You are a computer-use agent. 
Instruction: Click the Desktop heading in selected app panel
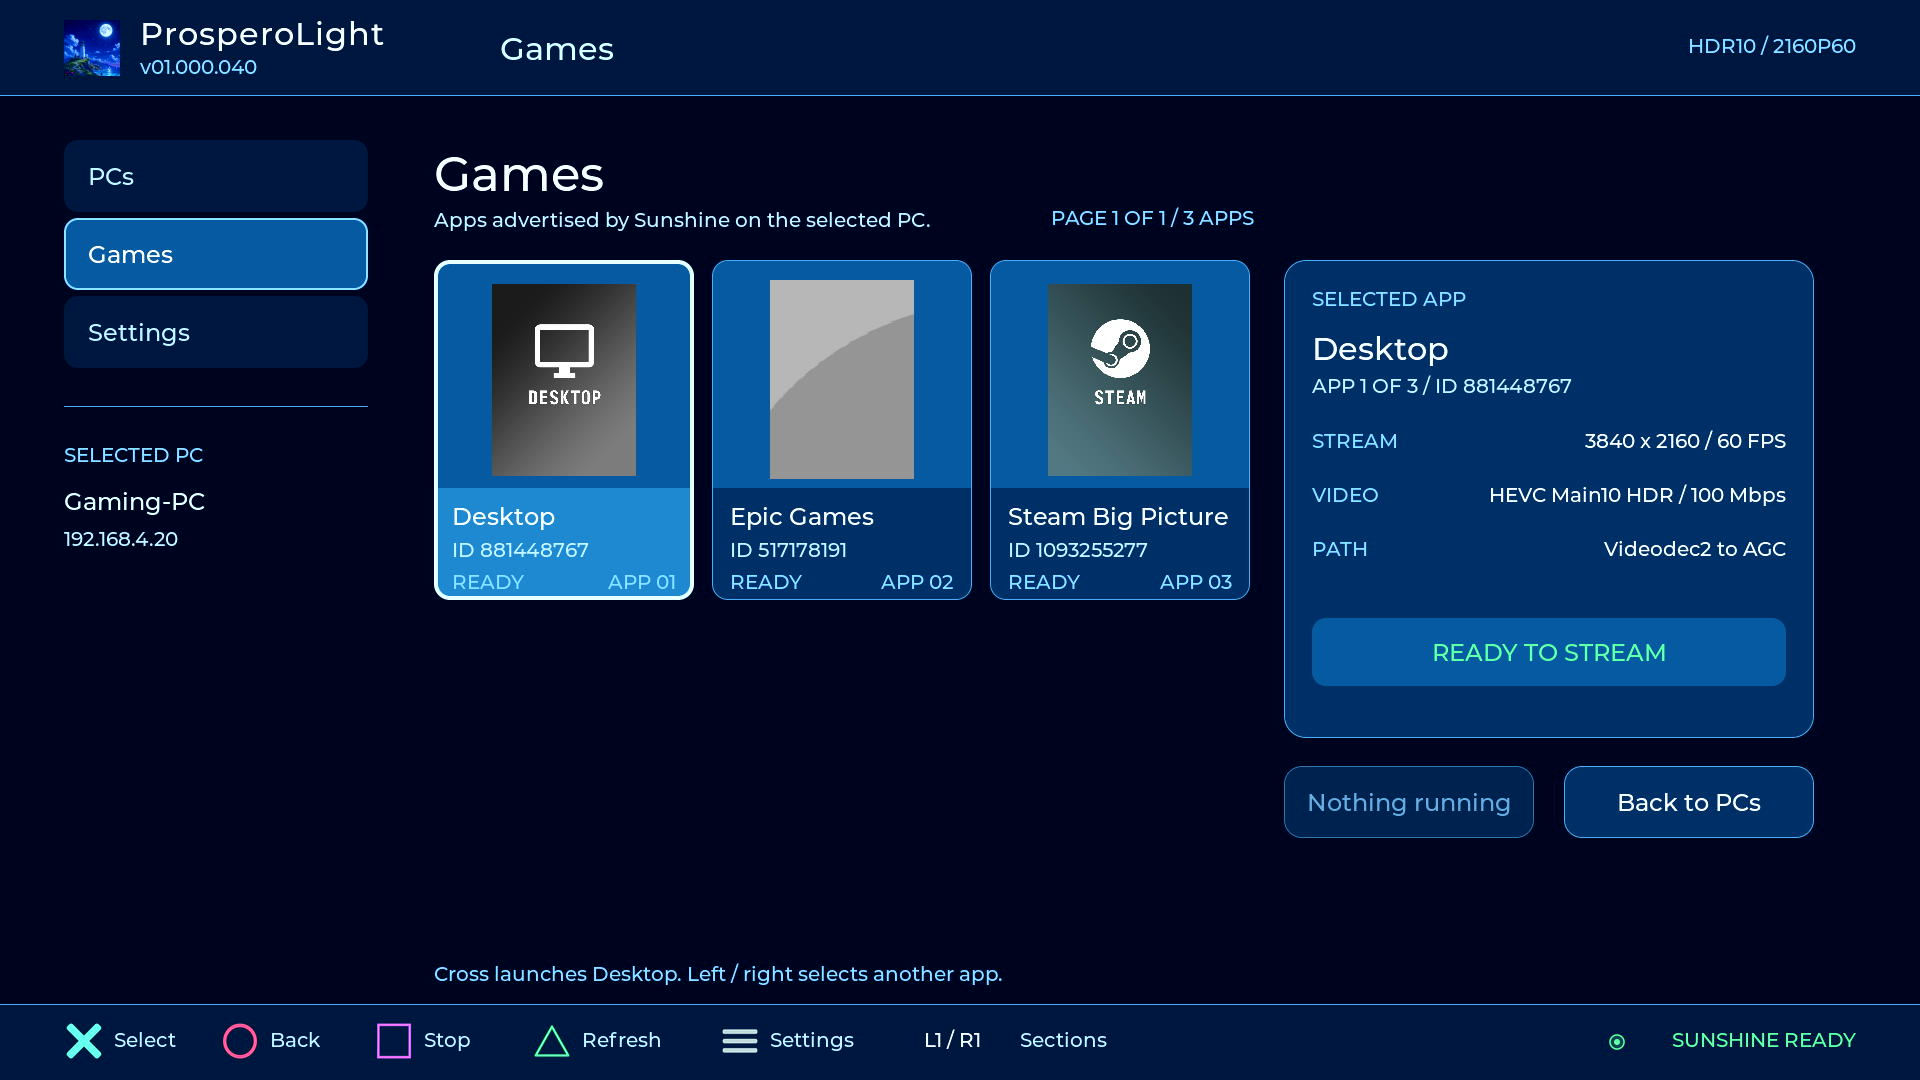1380,349
